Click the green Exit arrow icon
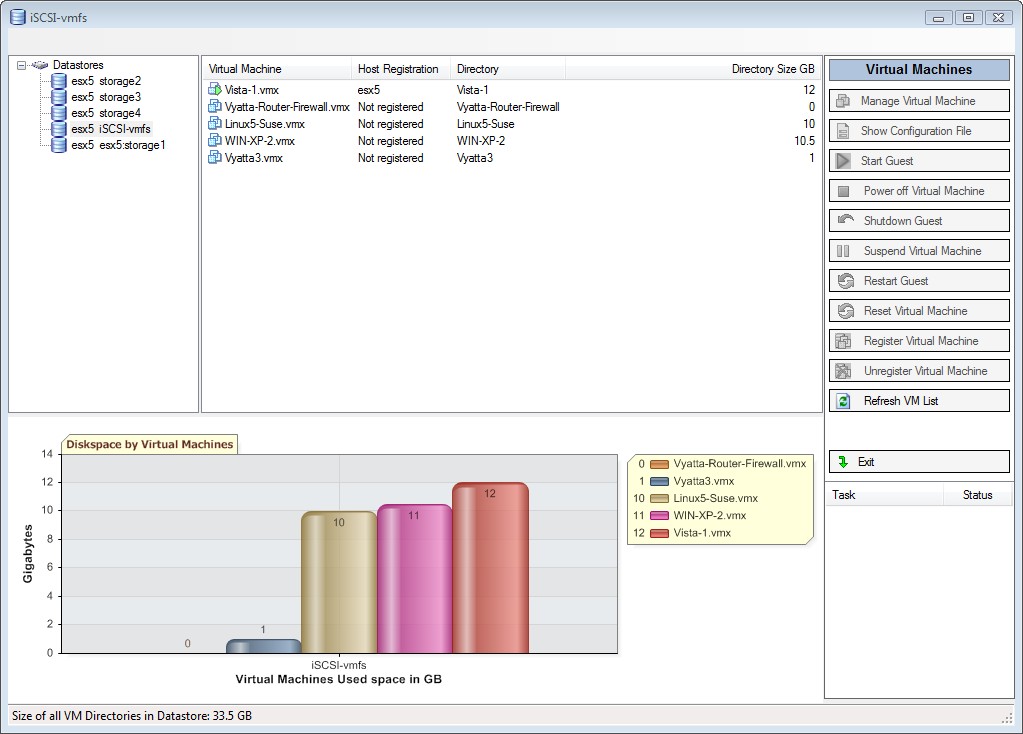This screenshot has width=1023, height=734. (844, 462)
